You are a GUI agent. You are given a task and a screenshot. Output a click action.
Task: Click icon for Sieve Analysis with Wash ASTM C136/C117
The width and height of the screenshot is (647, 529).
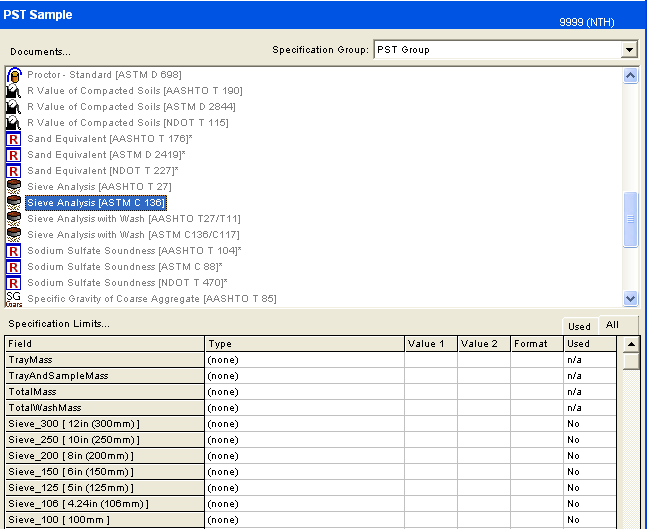[x=14, y=235]
